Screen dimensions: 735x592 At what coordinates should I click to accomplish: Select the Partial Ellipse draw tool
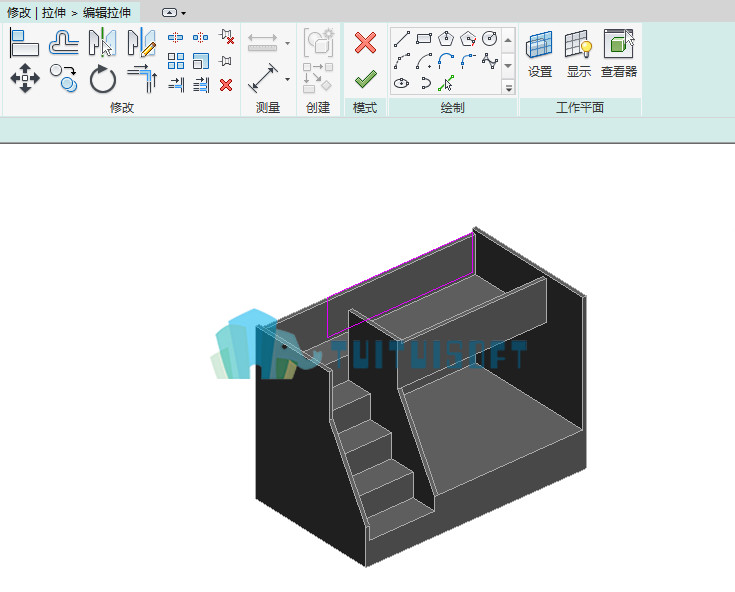[x=426, y=83]
